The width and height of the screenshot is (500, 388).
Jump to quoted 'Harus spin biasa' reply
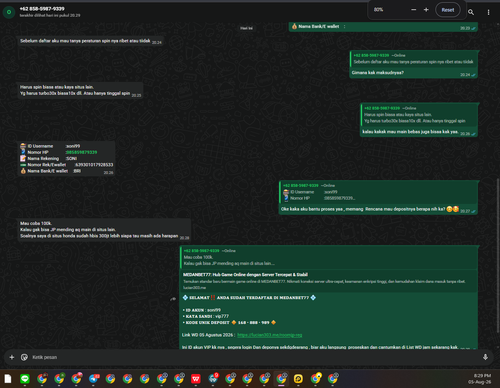(x=419, y=114)
